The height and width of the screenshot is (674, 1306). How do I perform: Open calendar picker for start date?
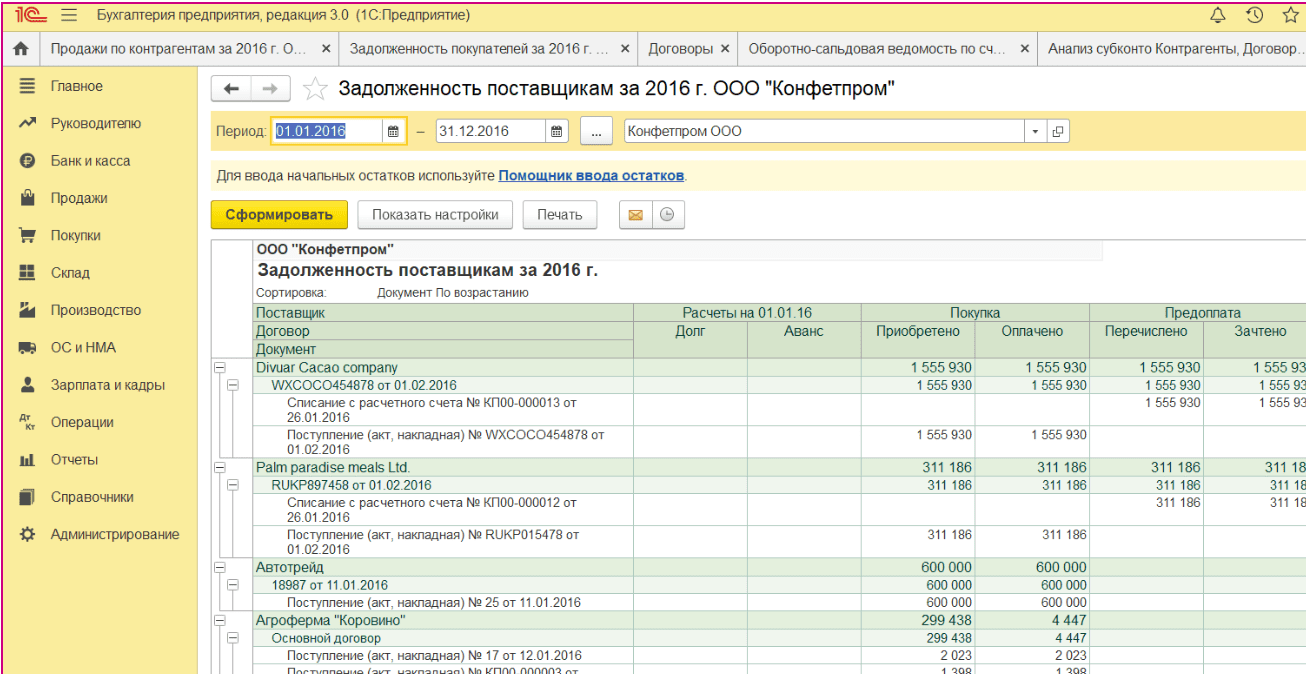pos(393,132)
